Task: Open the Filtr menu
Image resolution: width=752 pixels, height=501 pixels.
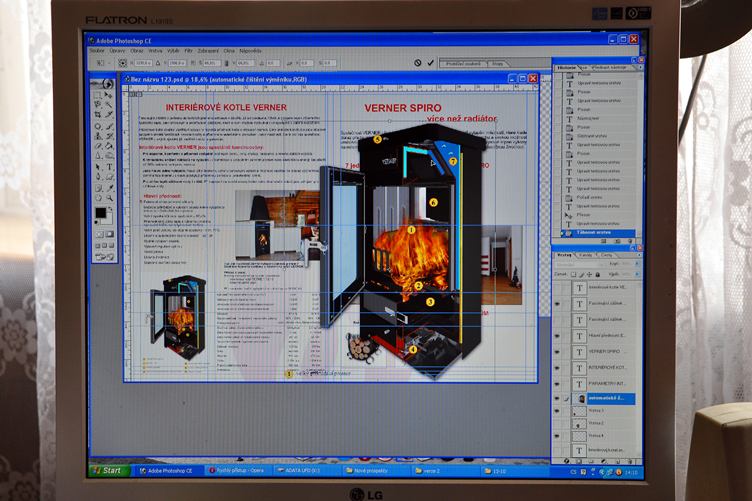Action: point(188,50)
